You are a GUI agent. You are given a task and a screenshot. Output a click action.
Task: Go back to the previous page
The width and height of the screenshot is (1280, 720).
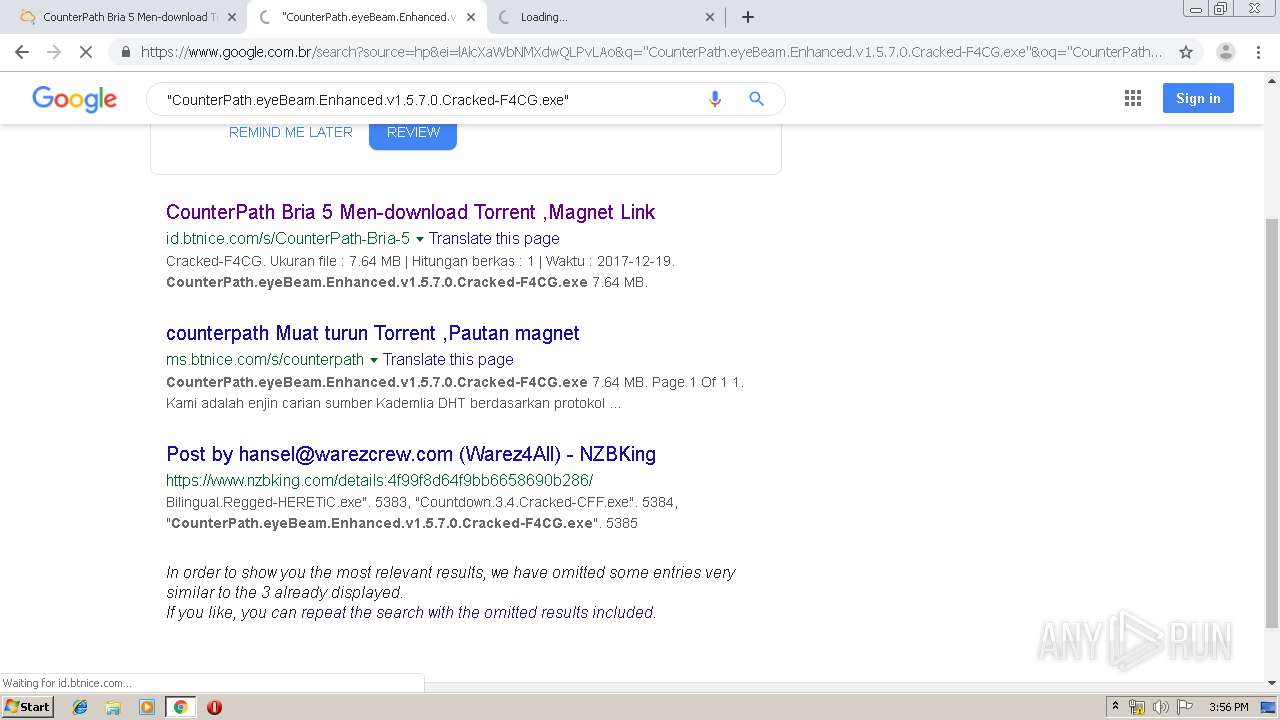(22, 52)
